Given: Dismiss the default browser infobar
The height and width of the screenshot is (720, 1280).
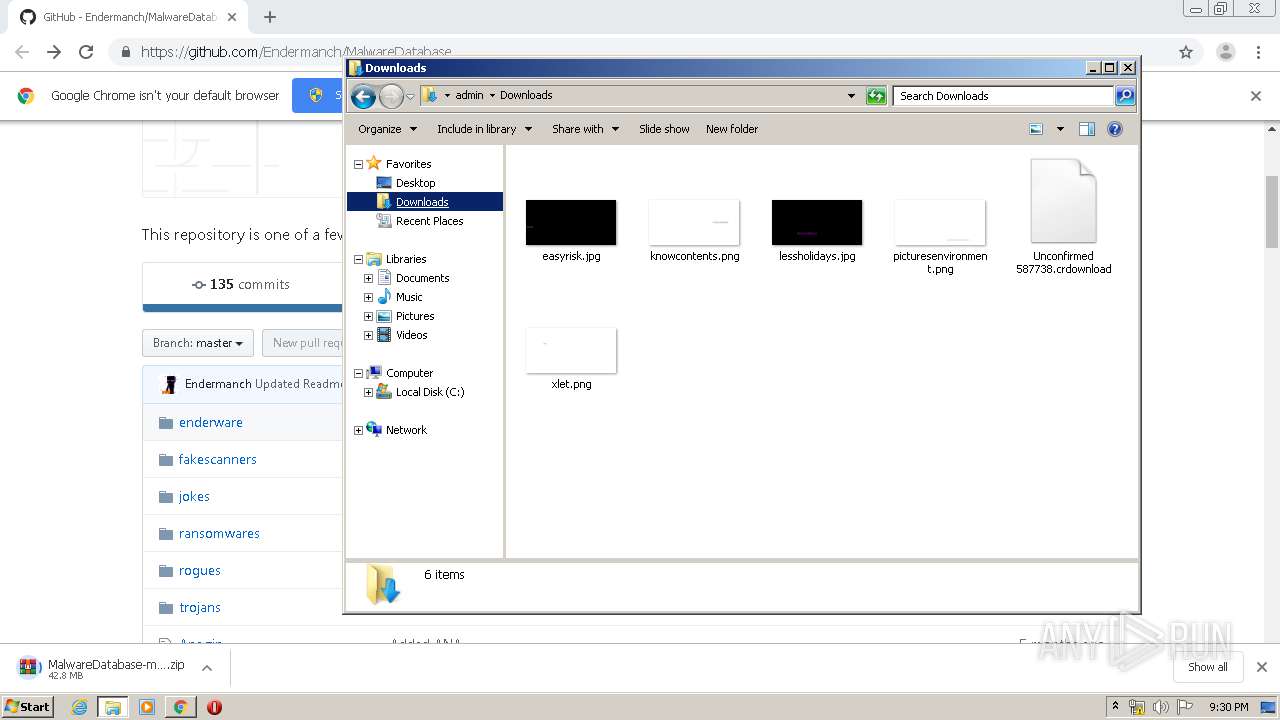Looking at the screenshot, I should [x=1256, y=96].
